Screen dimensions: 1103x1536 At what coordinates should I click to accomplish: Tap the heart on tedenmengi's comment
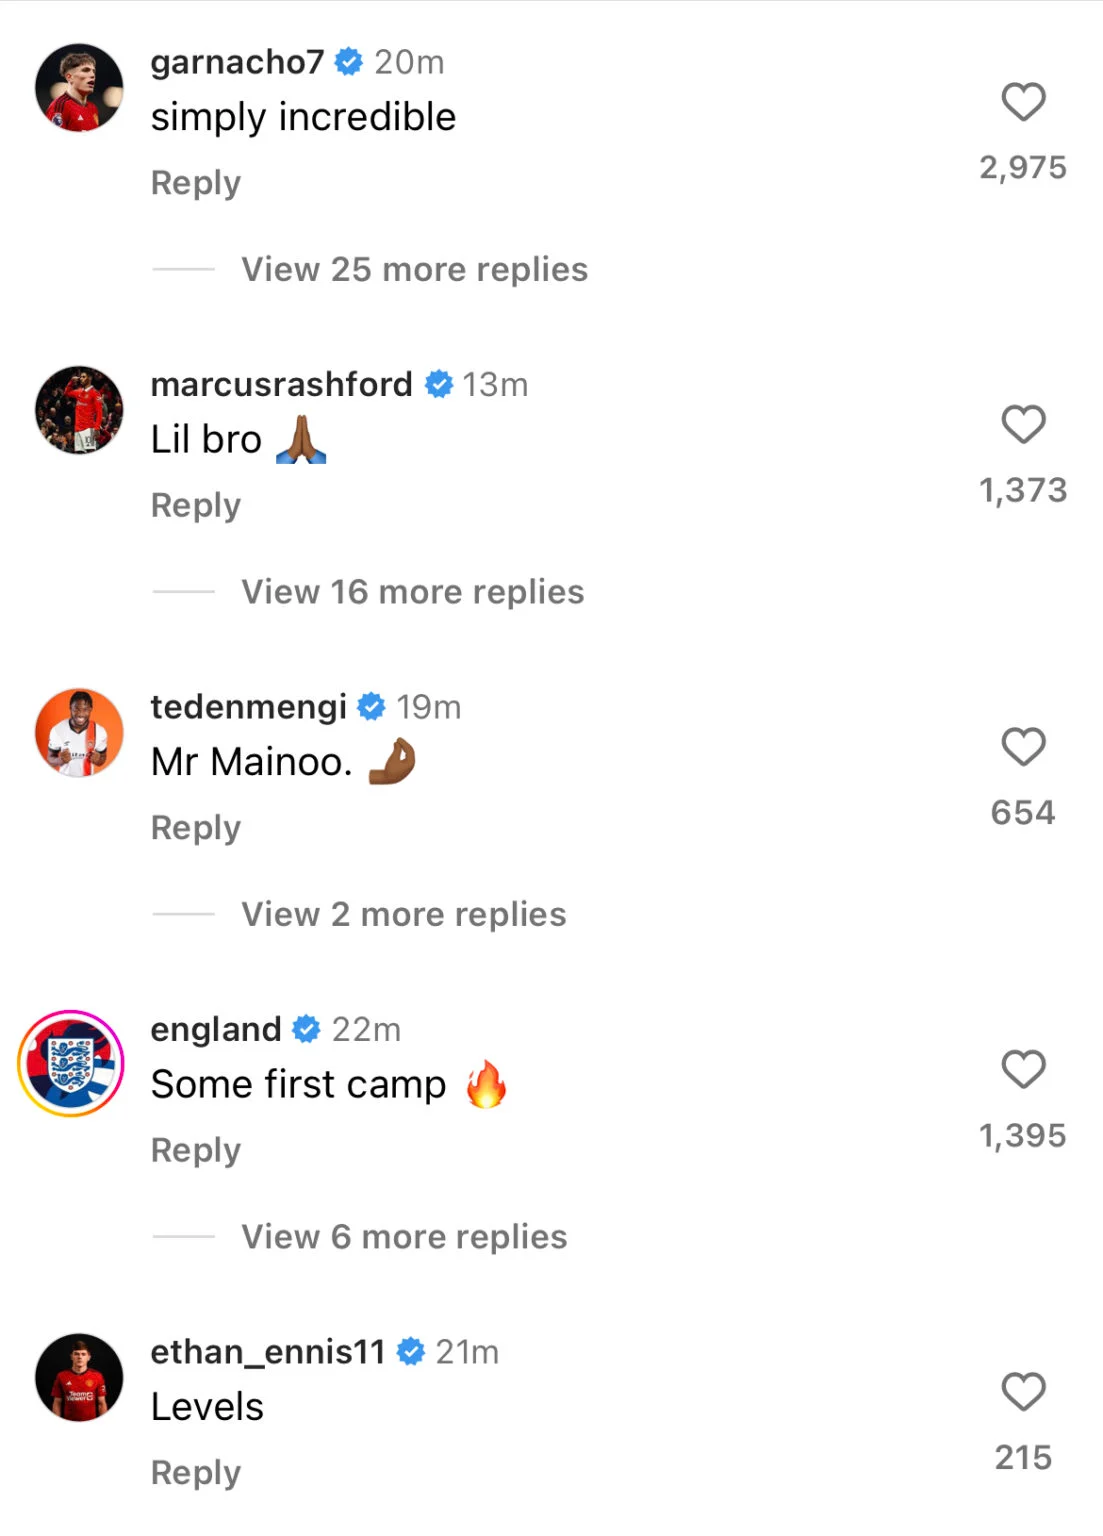[1023, 747]
